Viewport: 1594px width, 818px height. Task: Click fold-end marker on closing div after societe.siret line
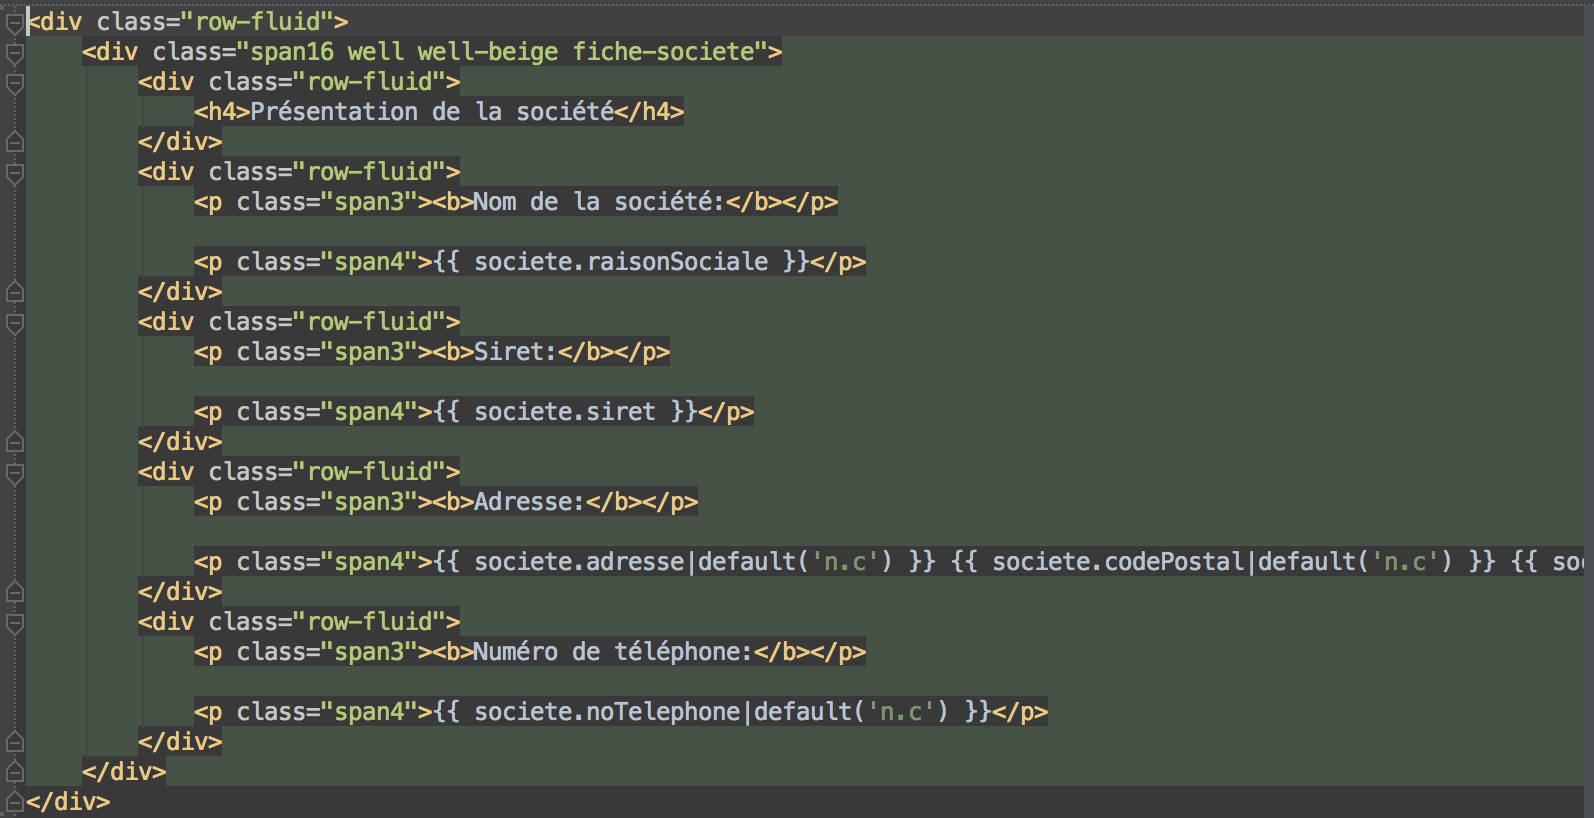tap(15, 441)
